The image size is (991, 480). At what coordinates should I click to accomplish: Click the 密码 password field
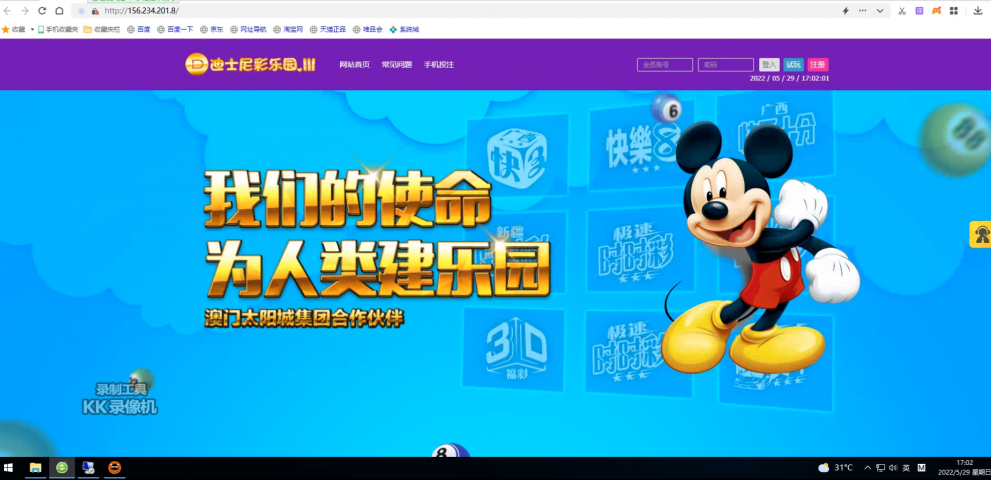coord(726,65)
